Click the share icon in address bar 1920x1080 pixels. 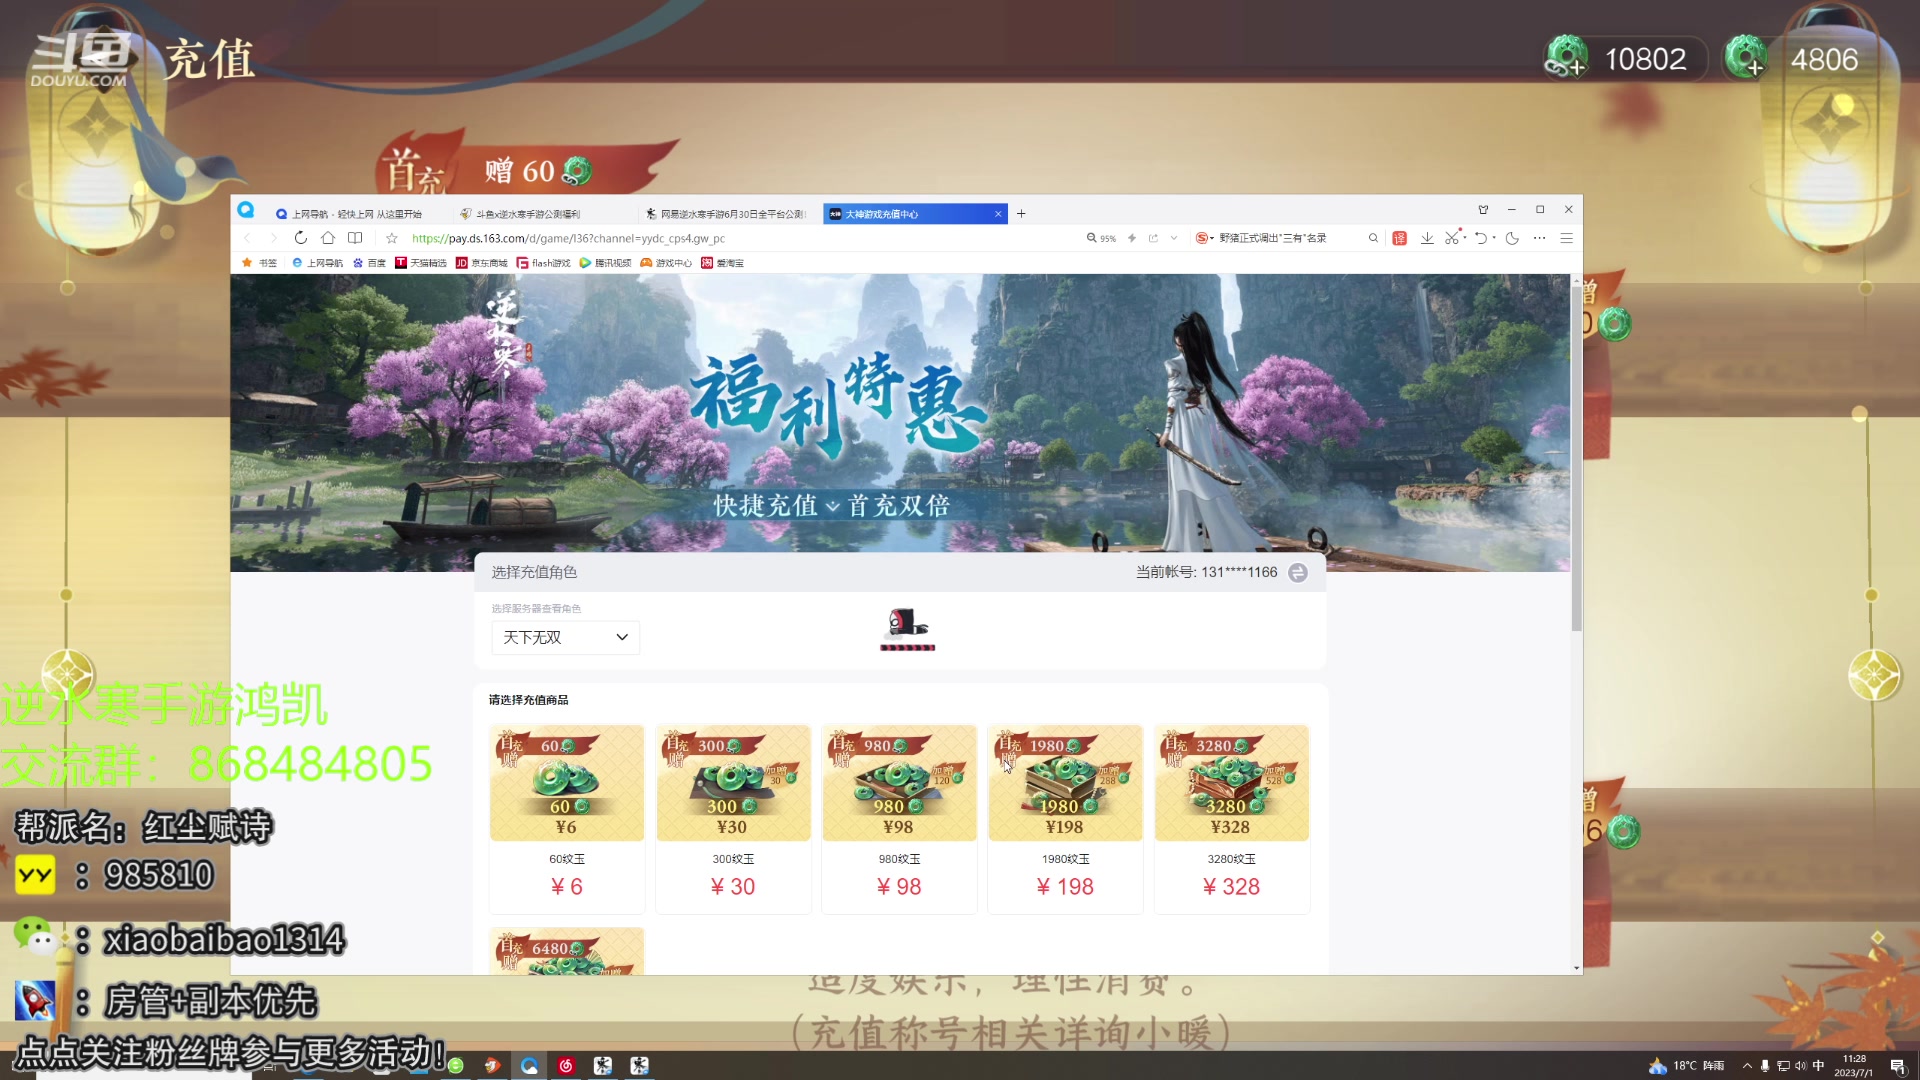1153,238
